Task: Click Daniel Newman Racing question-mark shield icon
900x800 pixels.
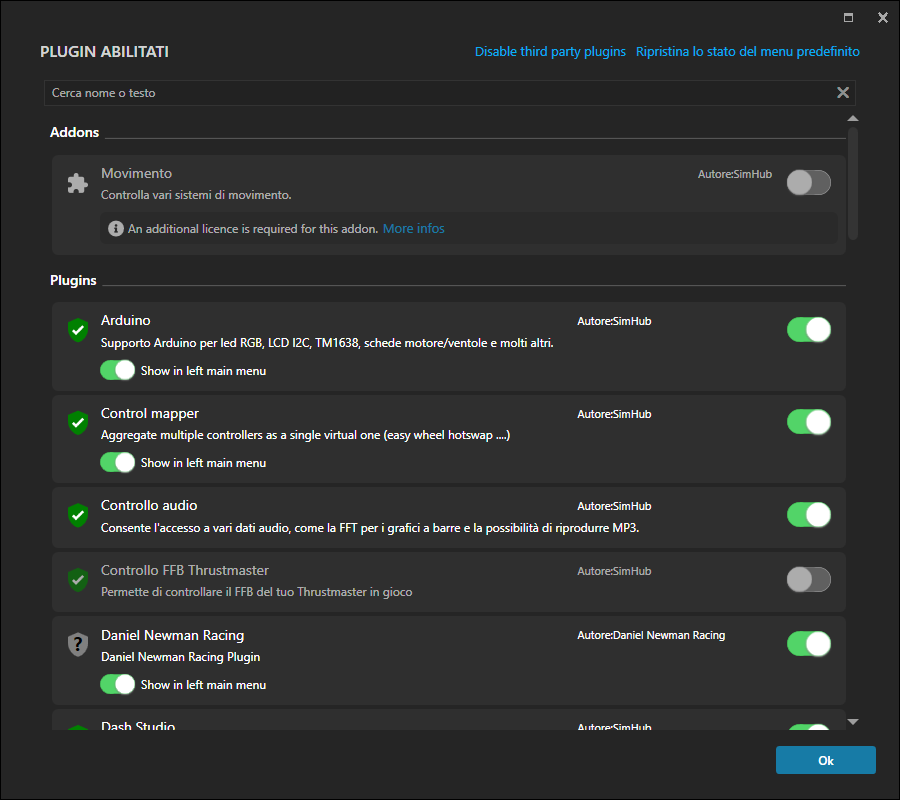Action: [77, 645]
